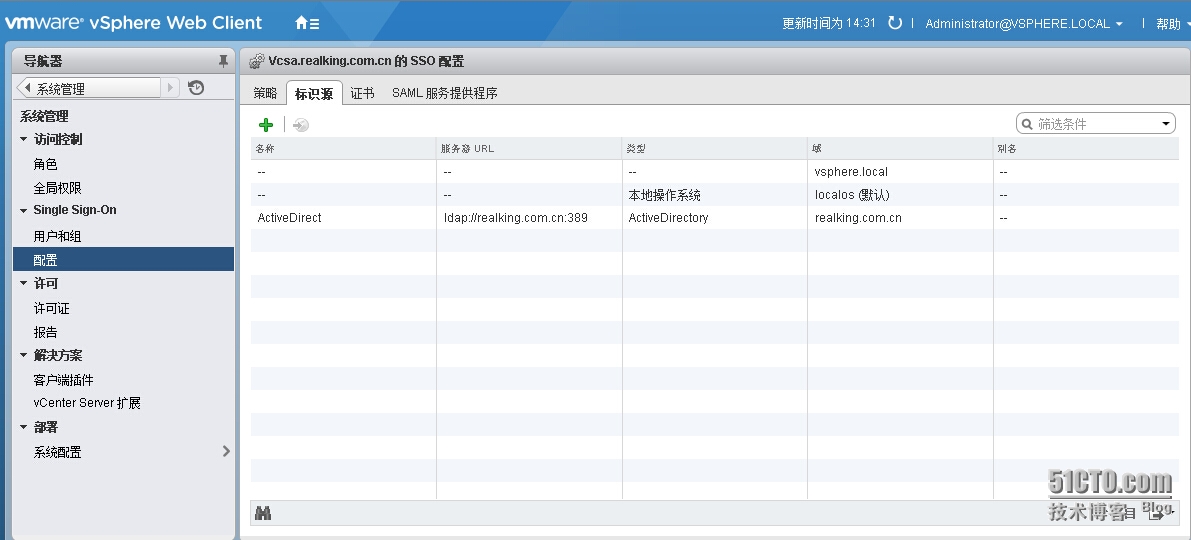Open 许可证 in the navigator
This screenshot has height=540, width=1191.
pos(52,308)
